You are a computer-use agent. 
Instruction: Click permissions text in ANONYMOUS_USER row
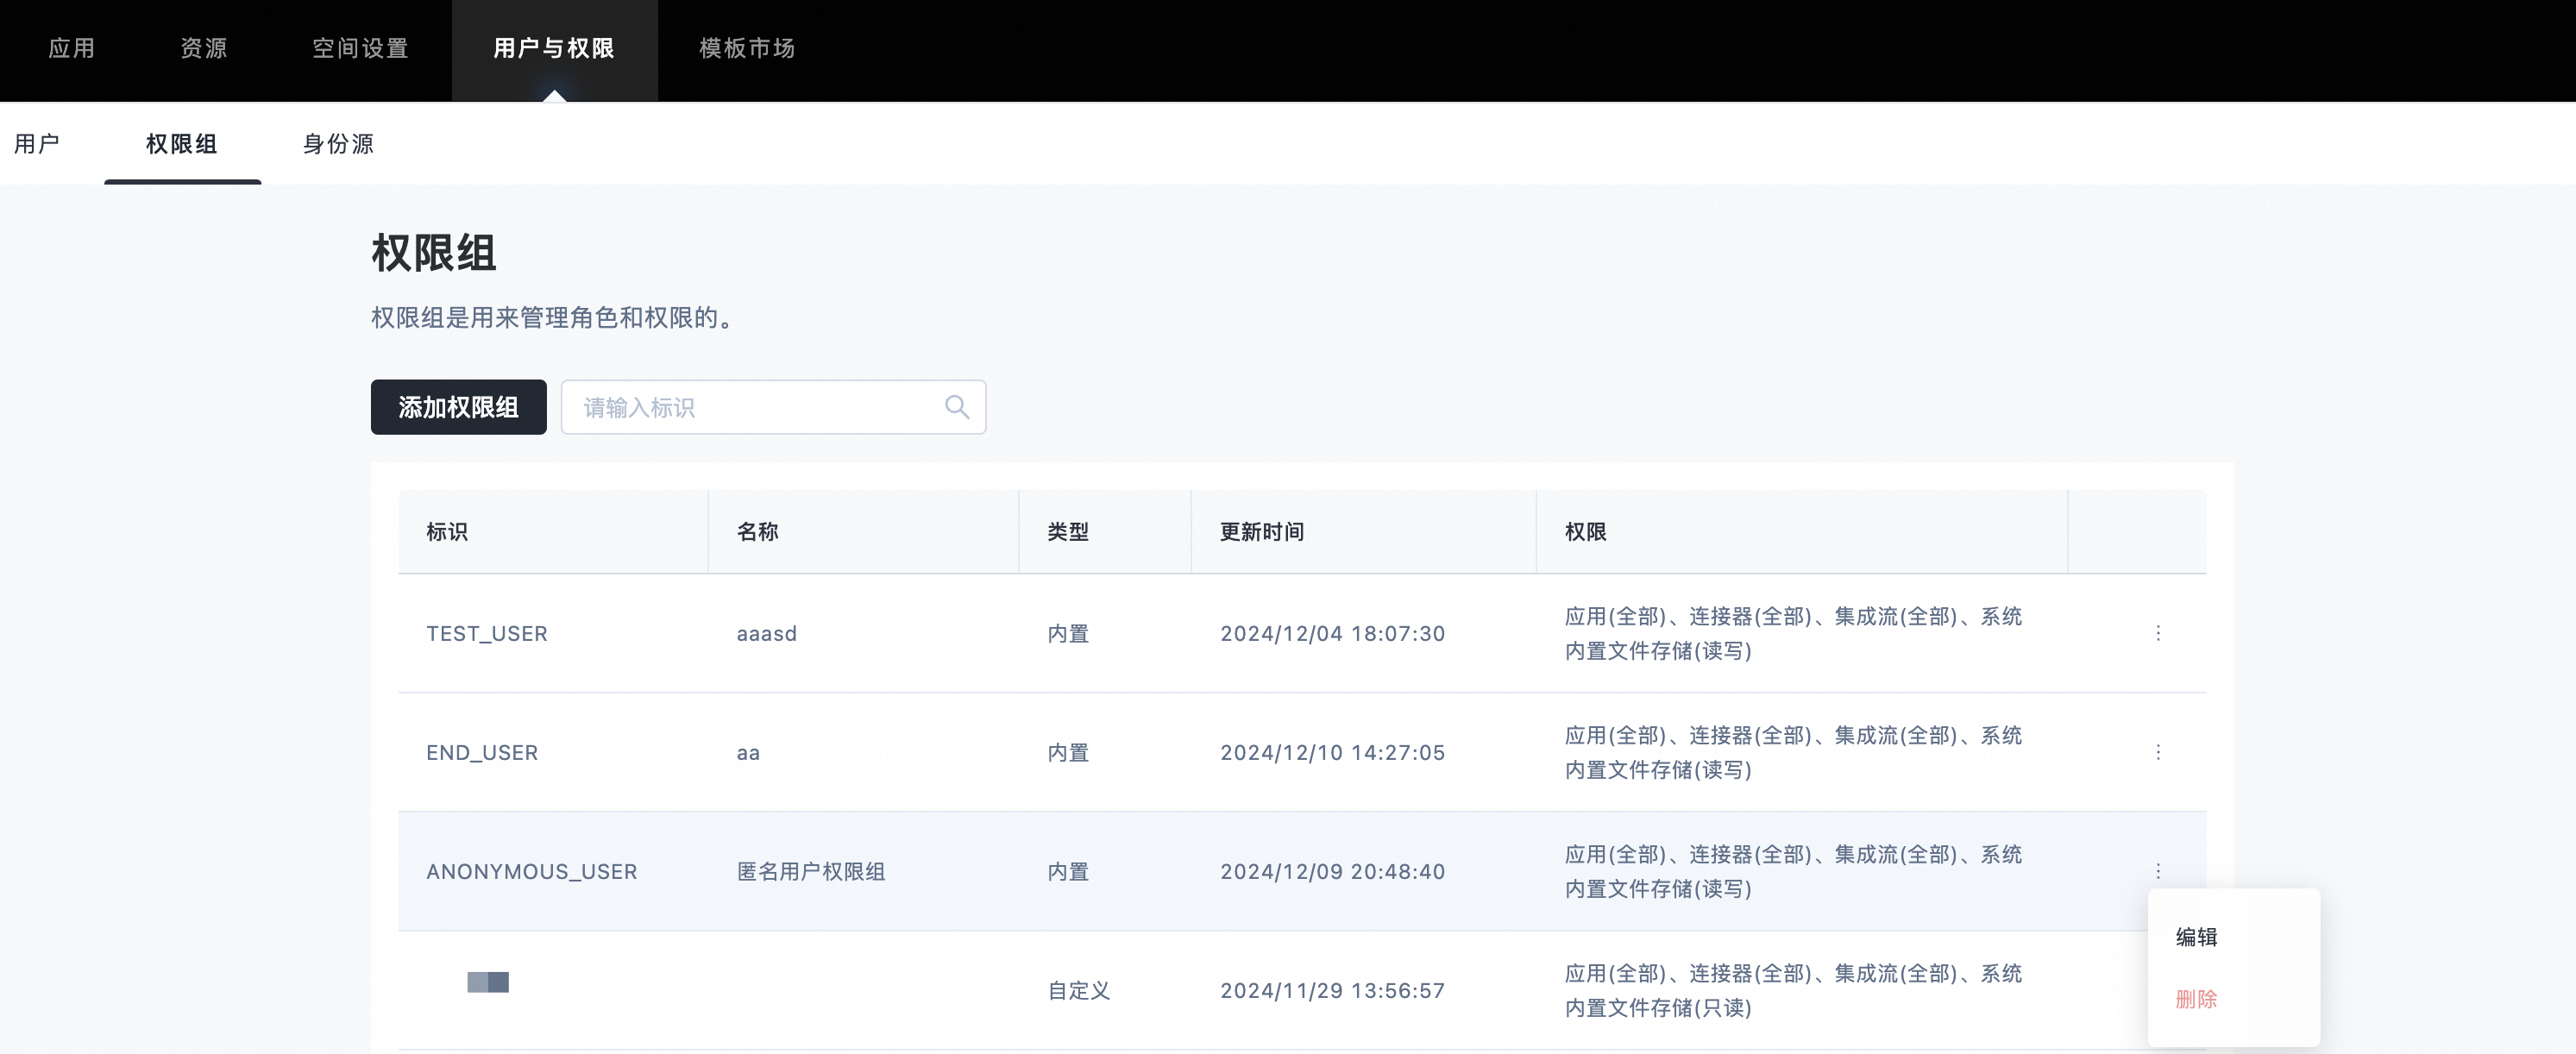(1793, 872)
